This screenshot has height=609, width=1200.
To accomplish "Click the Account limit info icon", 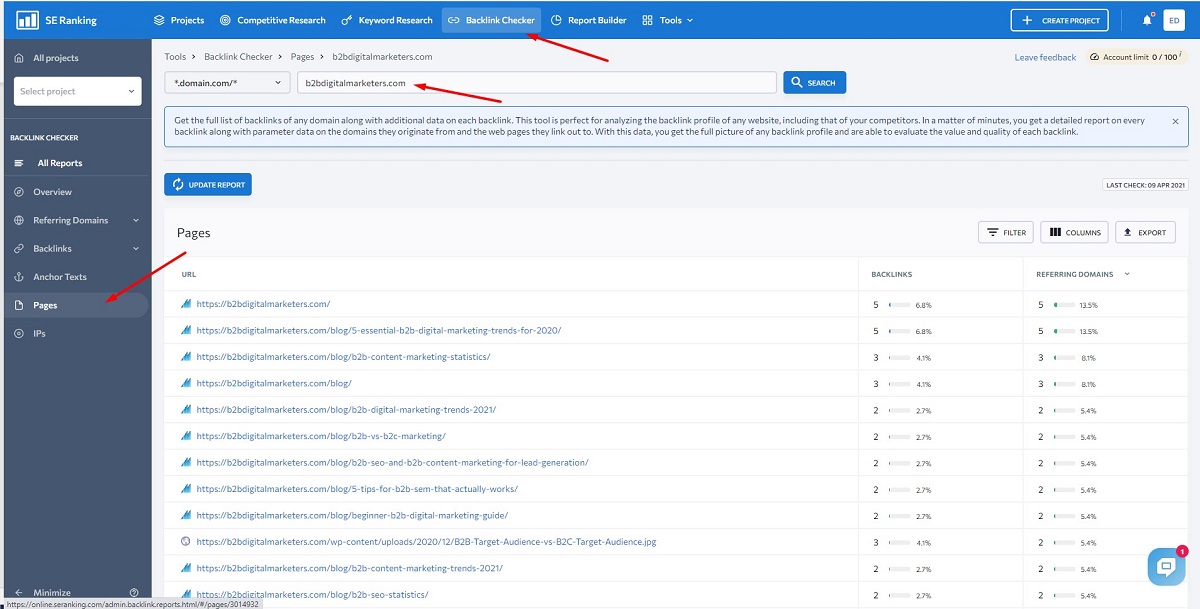I will pyautogui.click(x=1181, y=56).
